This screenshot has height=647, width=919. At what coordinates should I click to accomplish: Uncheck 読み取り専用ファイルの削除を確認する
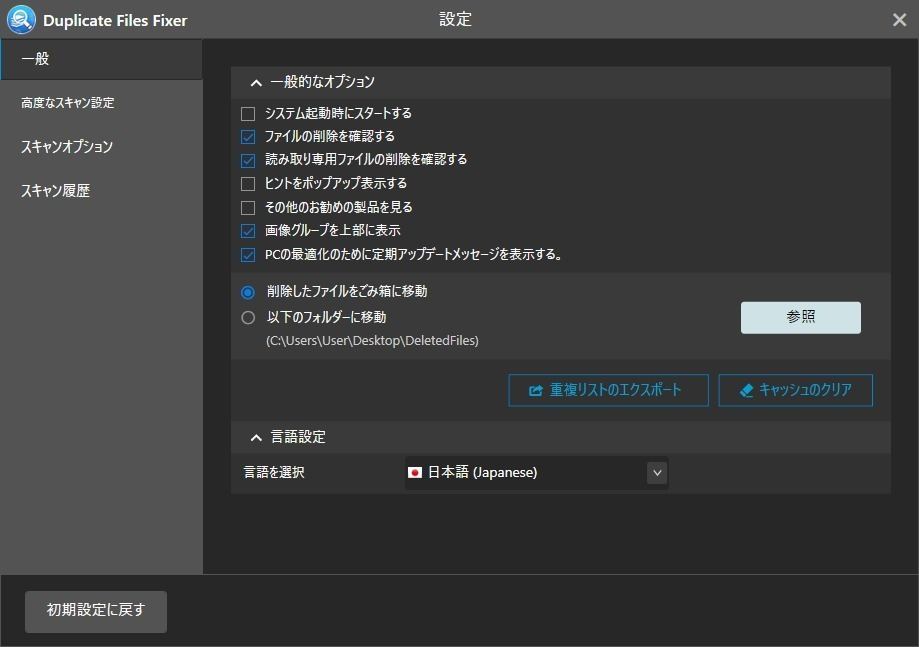tap(248, 161)
